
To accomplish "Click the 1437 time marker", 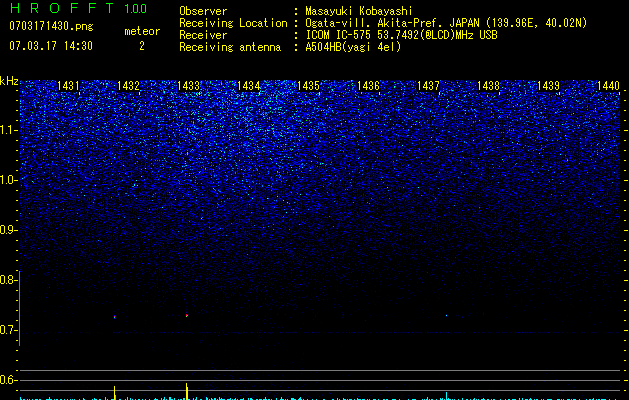I will (428, 86).
